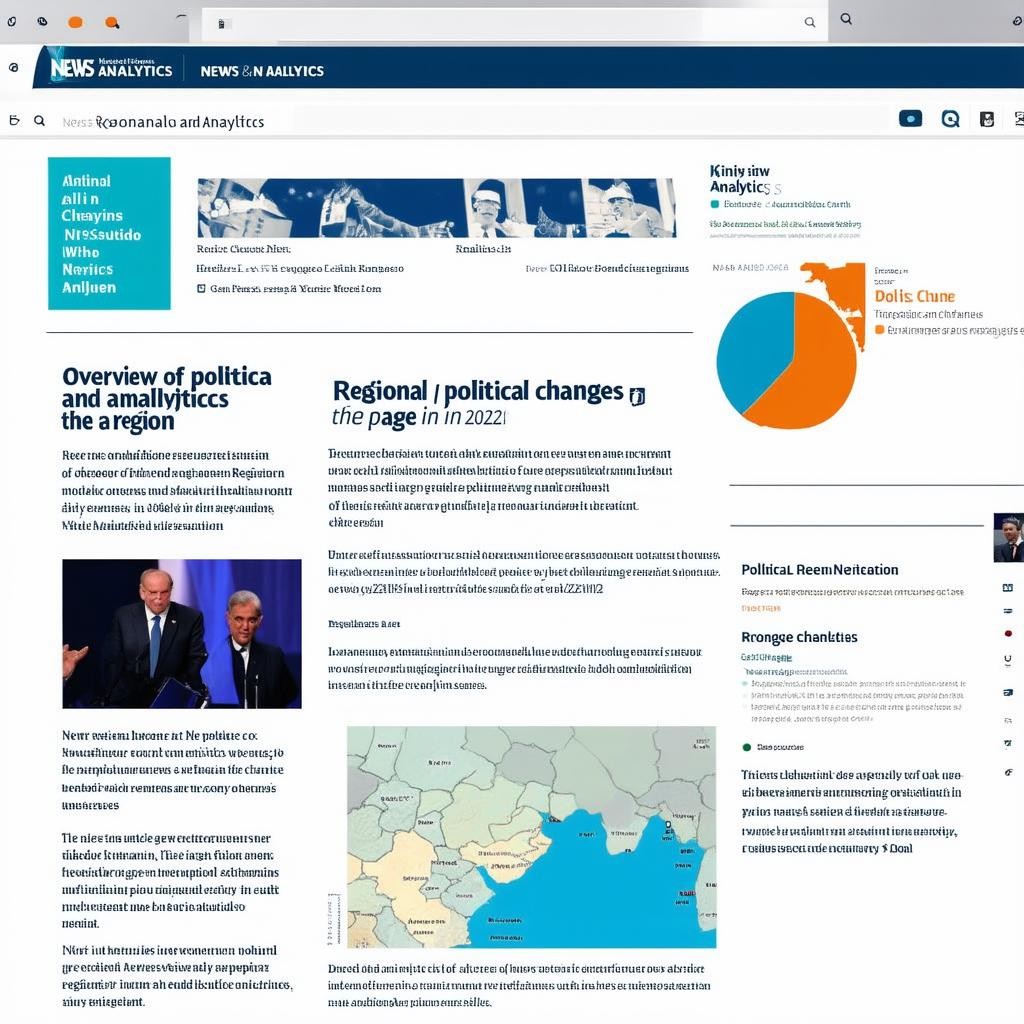
Task: Click the search icon beside the page breadcrumb
Action: tap(39, 121)
